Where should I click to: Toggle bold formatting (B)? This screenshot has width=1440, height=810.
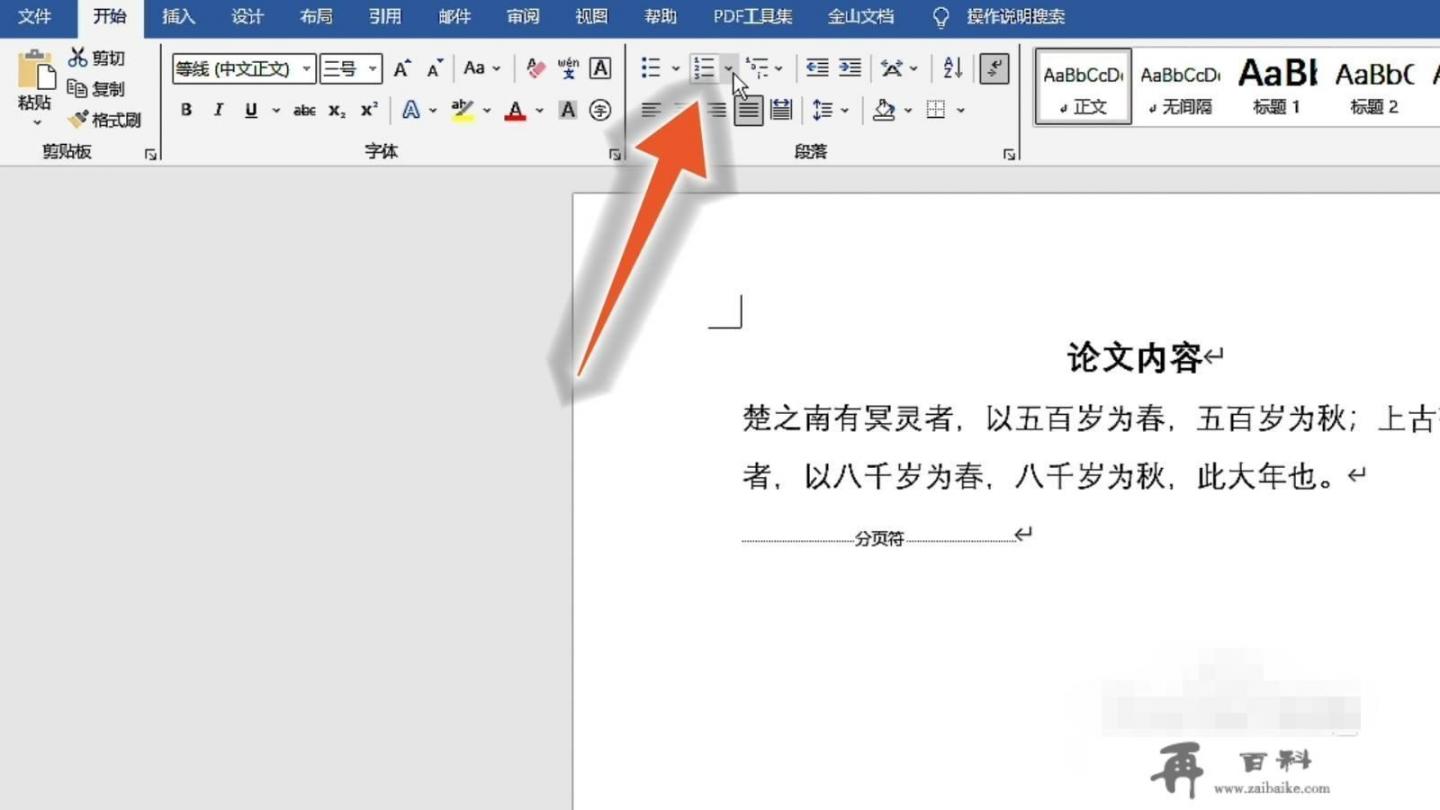(186, 110)
